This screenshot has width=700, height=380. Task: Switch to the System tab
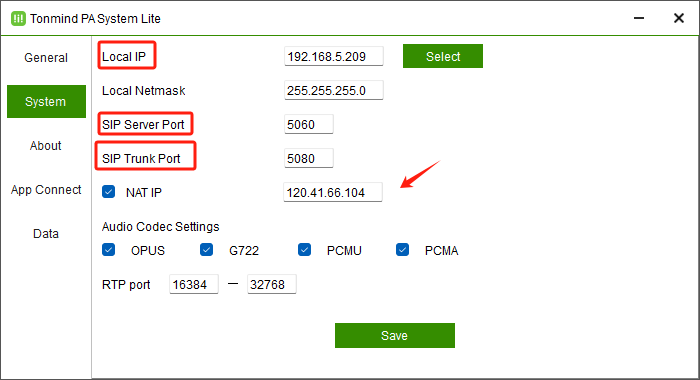click(x=46, y=101)
